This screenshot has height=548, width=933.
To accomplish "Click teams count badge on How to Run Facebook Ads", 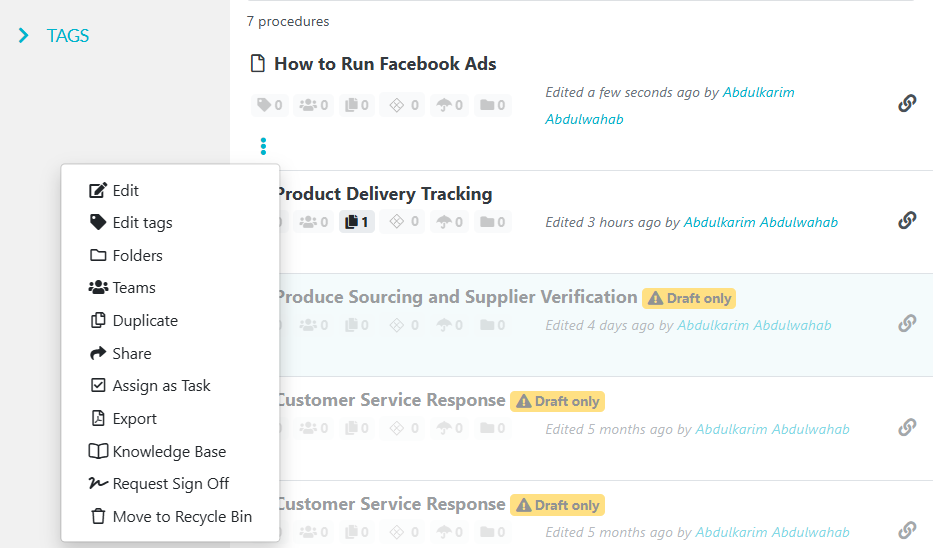I will click(314, 105).
